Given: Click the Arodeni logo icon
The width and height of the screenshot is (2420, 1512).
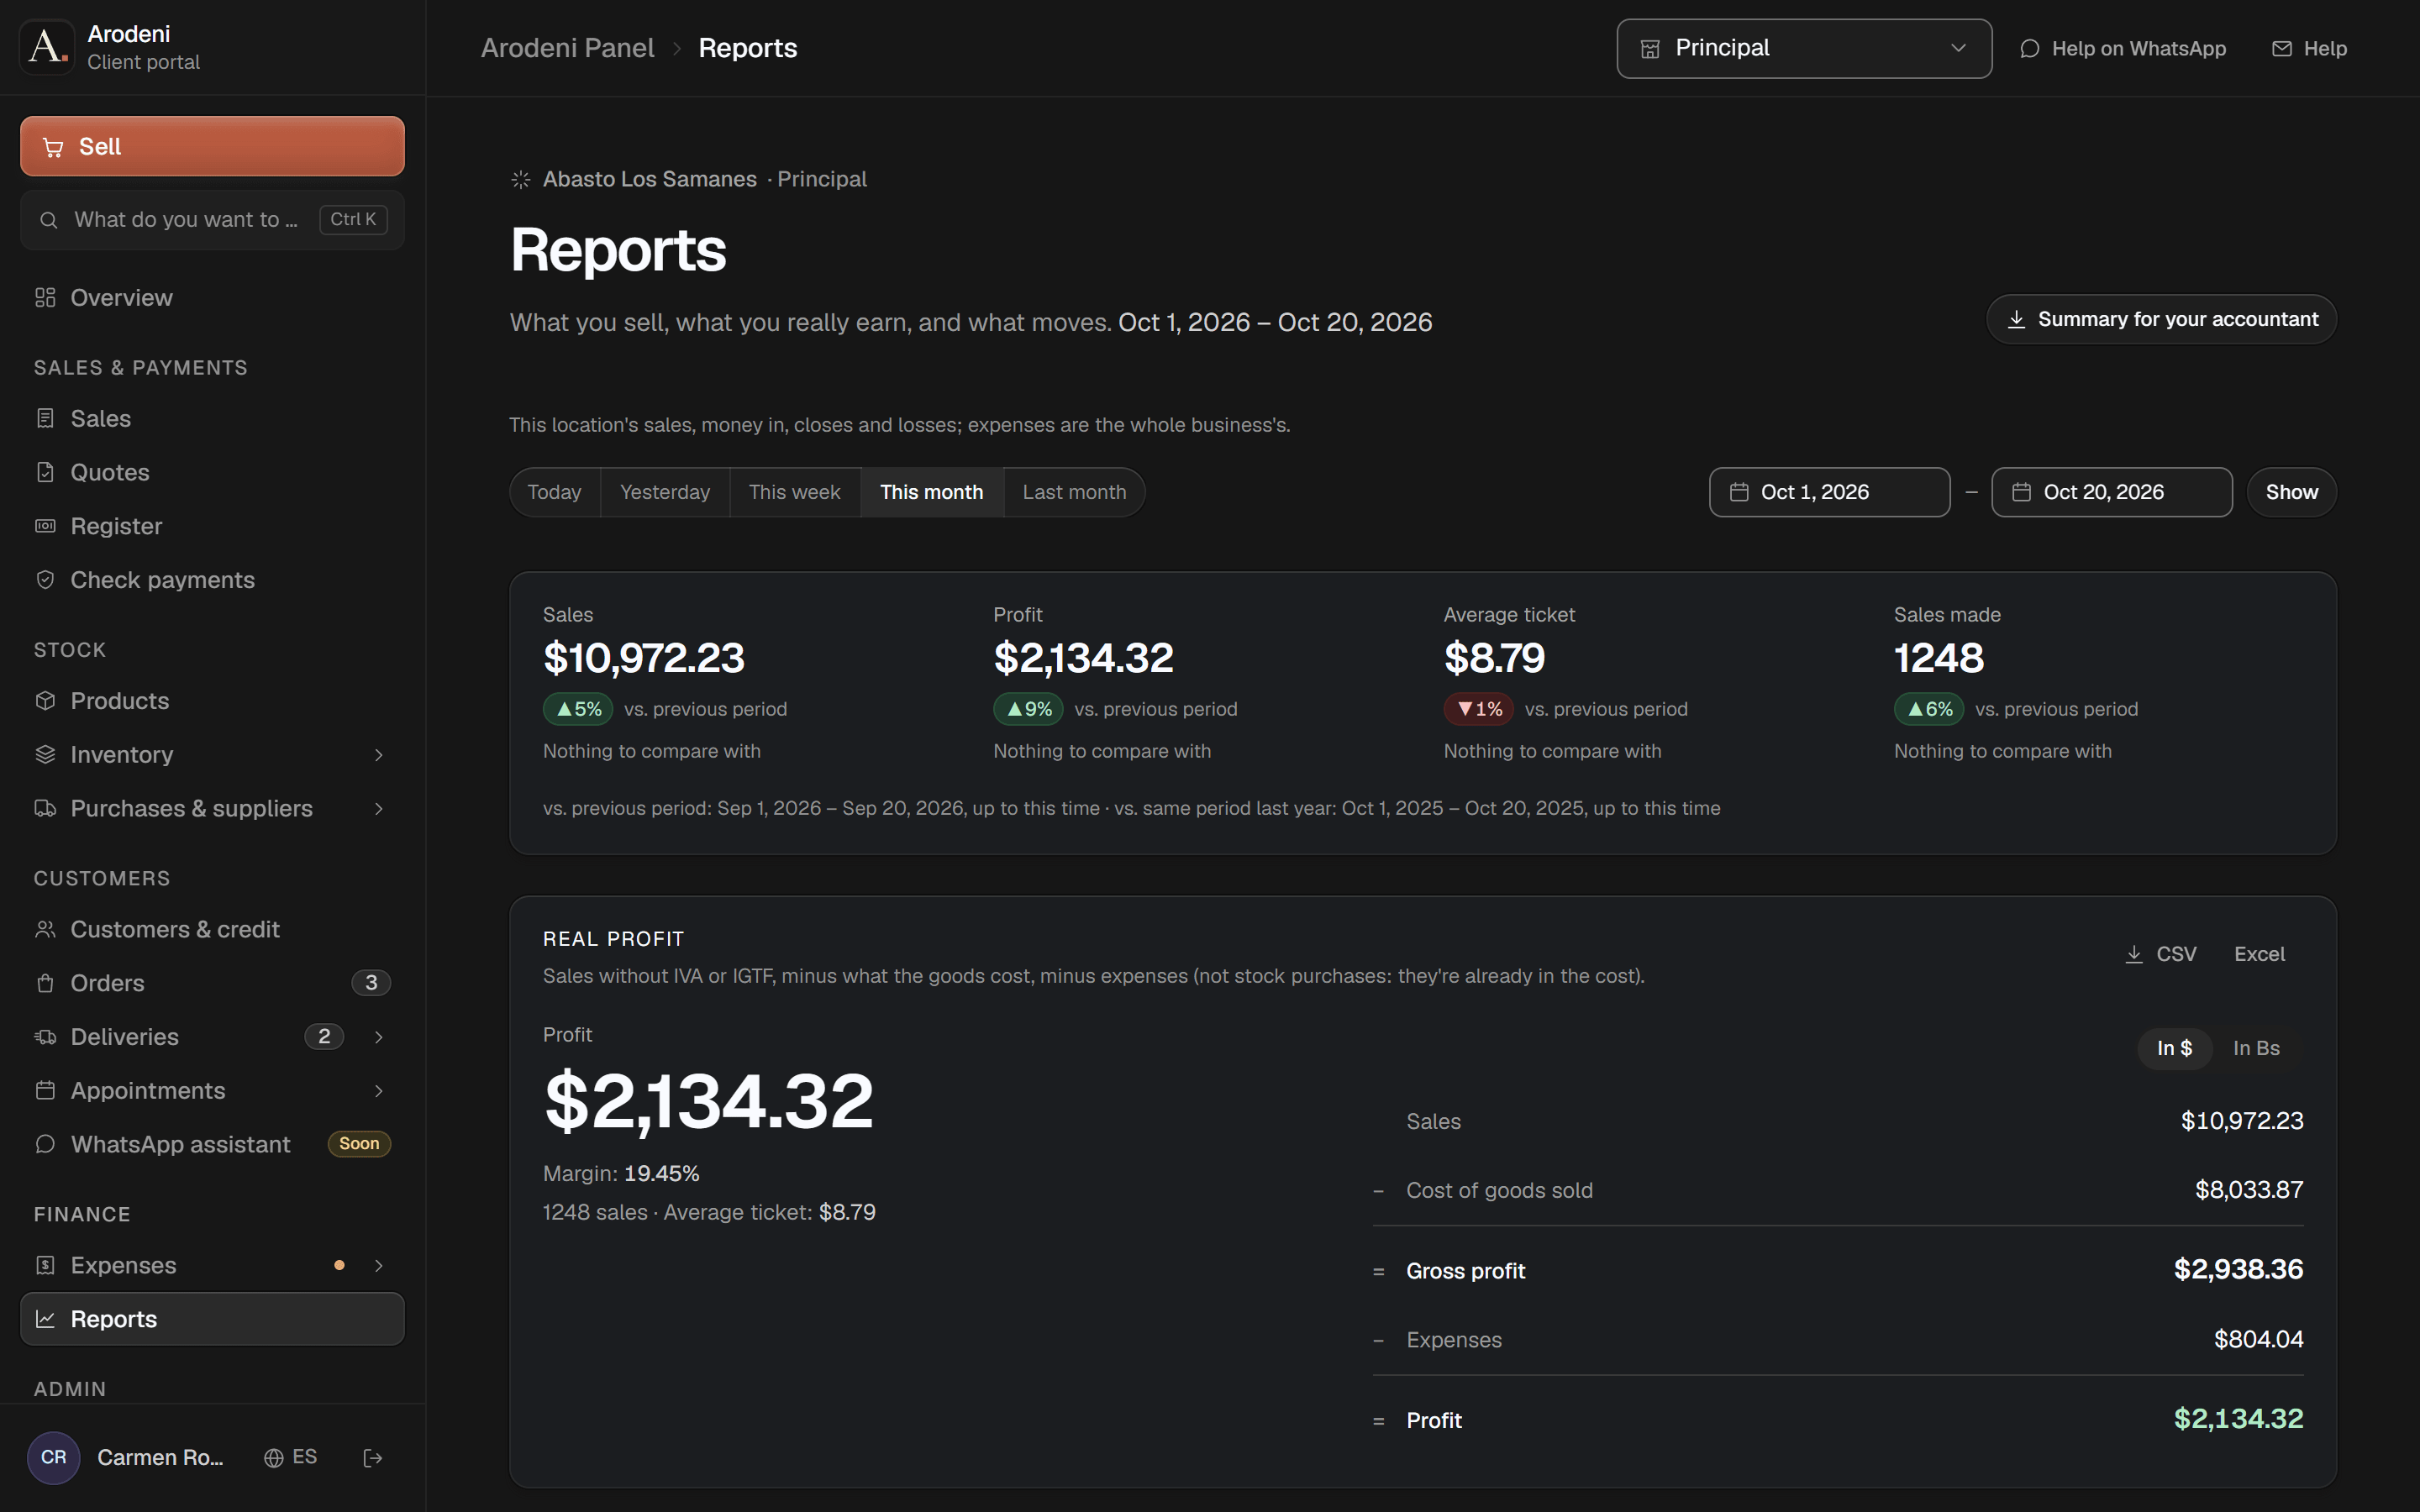Looking at the screenshot, I should coord(47,47).
